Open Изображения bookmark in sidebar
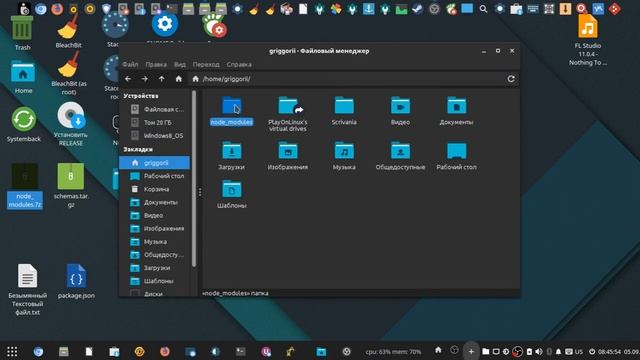This screenshot has width=640, height=360. [x=157, y=229]
